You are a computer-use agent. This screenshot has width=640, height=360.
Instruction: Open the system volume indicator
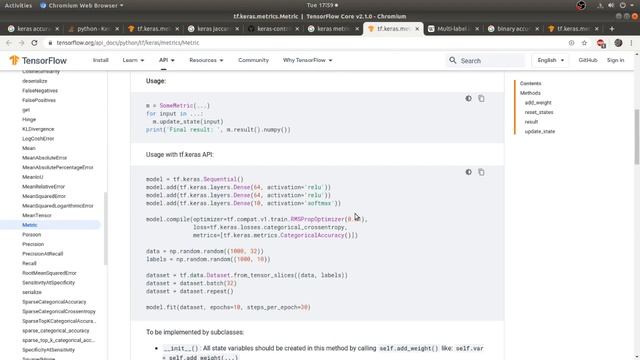611,5
